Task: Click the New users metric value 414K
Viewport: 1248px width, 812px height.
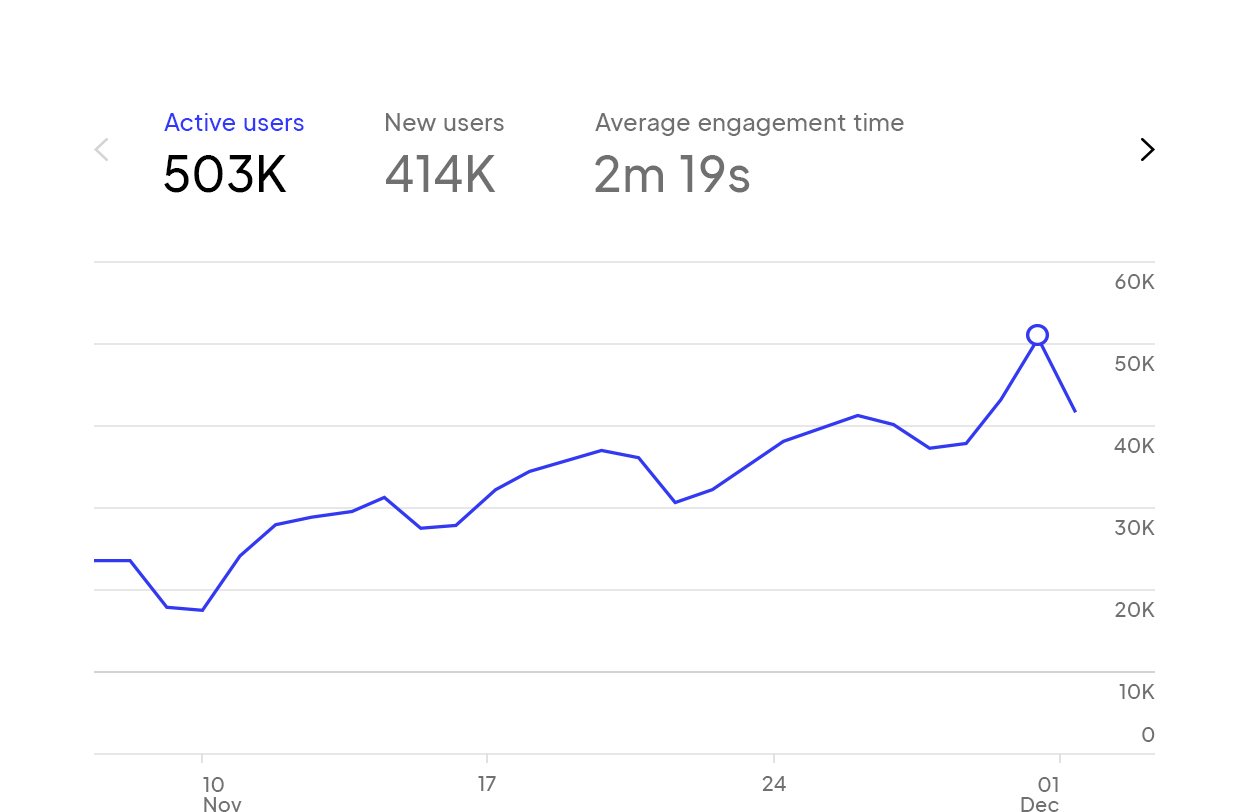Action: [440, 174]
